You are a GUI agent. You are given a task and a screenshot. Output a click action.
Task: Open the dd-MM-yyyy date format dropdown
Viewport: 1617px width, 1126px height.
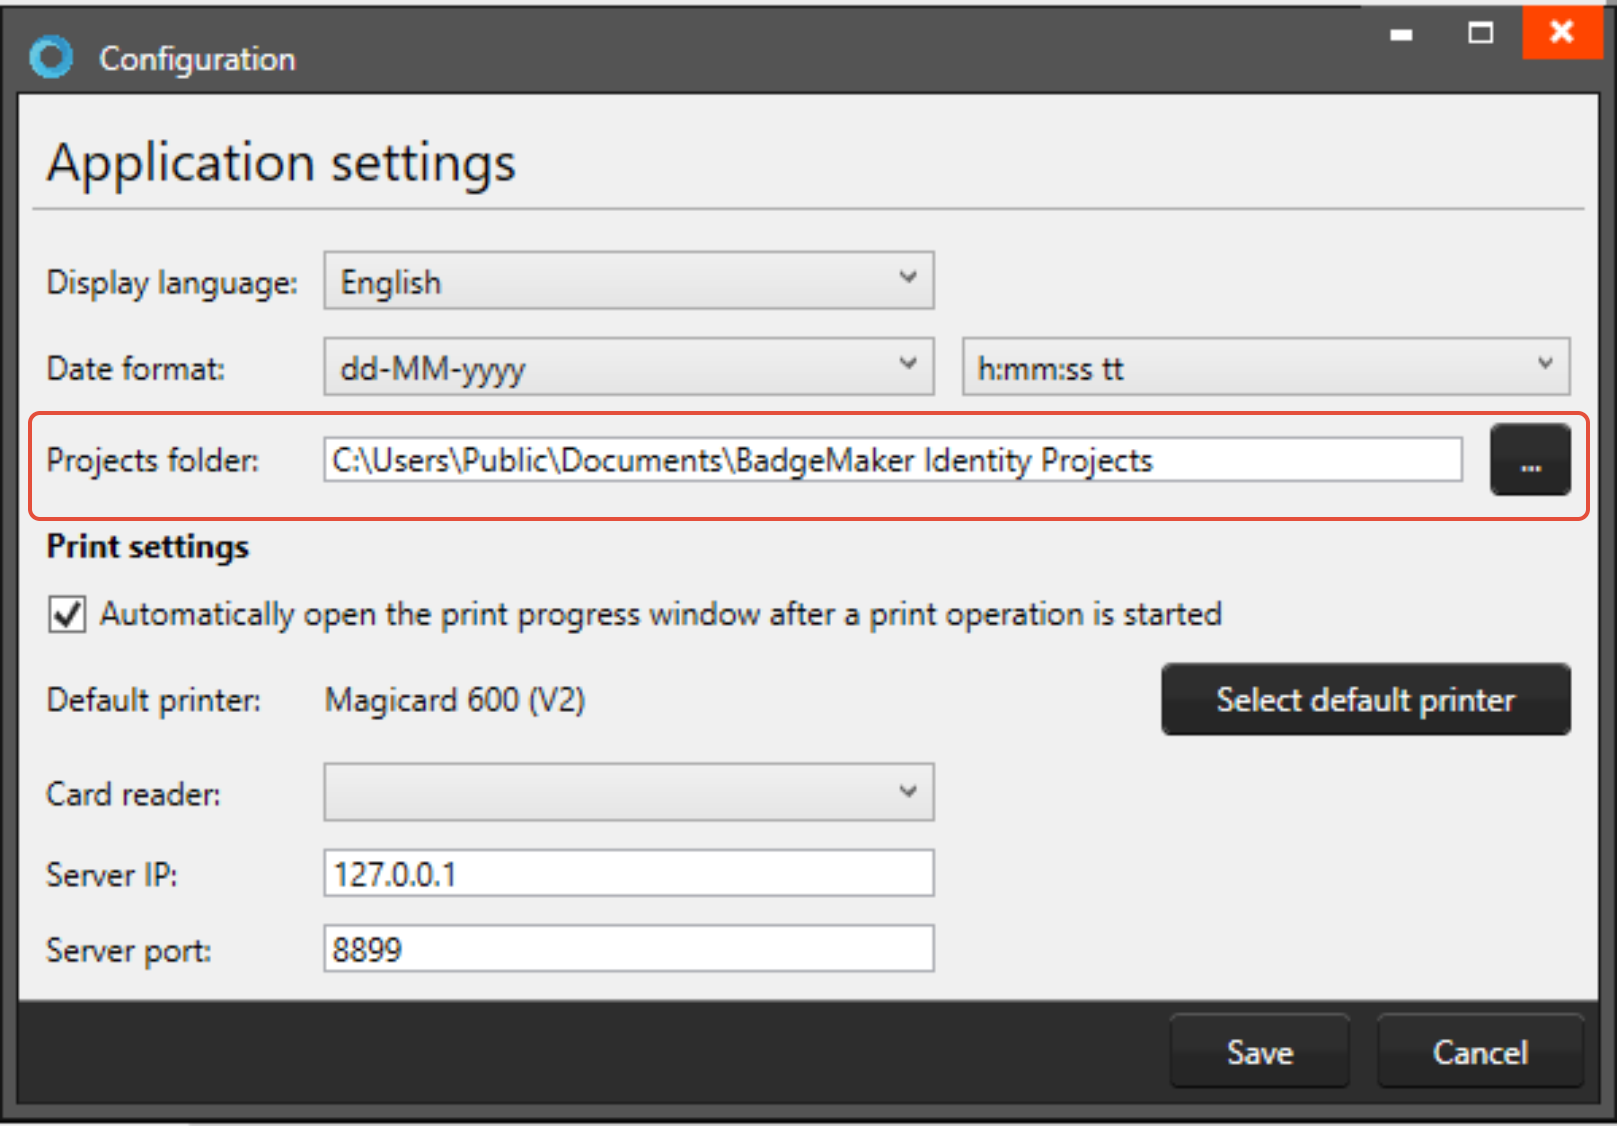tap(628, 366)
